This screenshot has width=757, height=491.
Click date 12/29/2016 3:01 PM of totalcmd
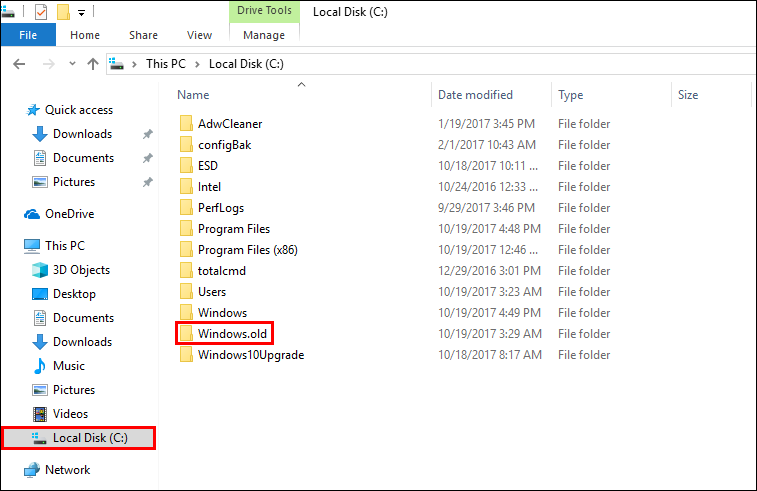tap(489, 271)
